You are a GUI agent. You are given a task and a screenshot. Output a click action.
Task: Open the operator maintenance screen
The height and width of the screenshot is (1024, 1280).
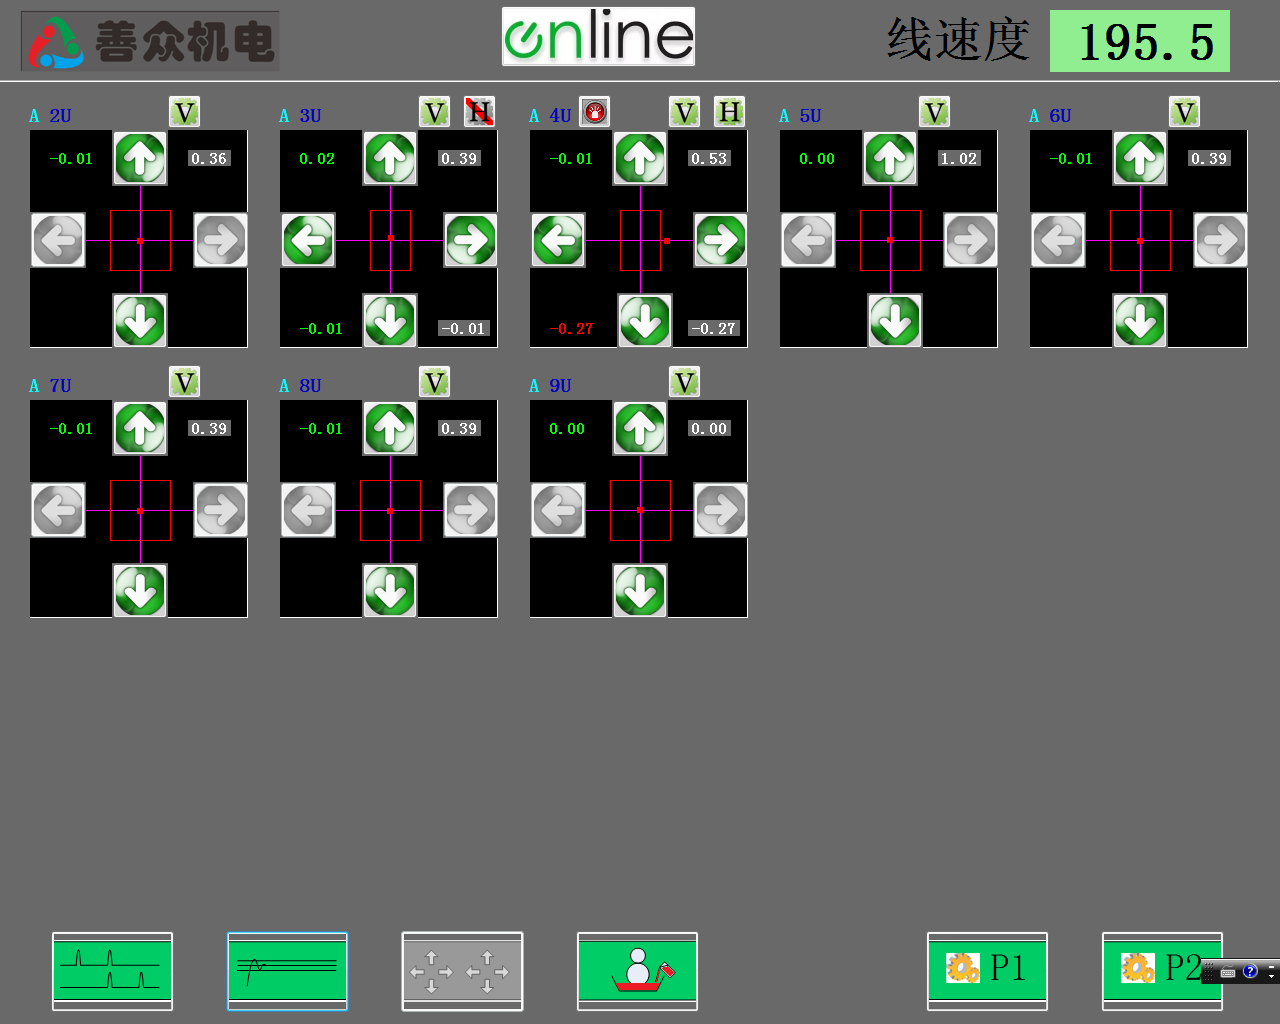point(637,971)
